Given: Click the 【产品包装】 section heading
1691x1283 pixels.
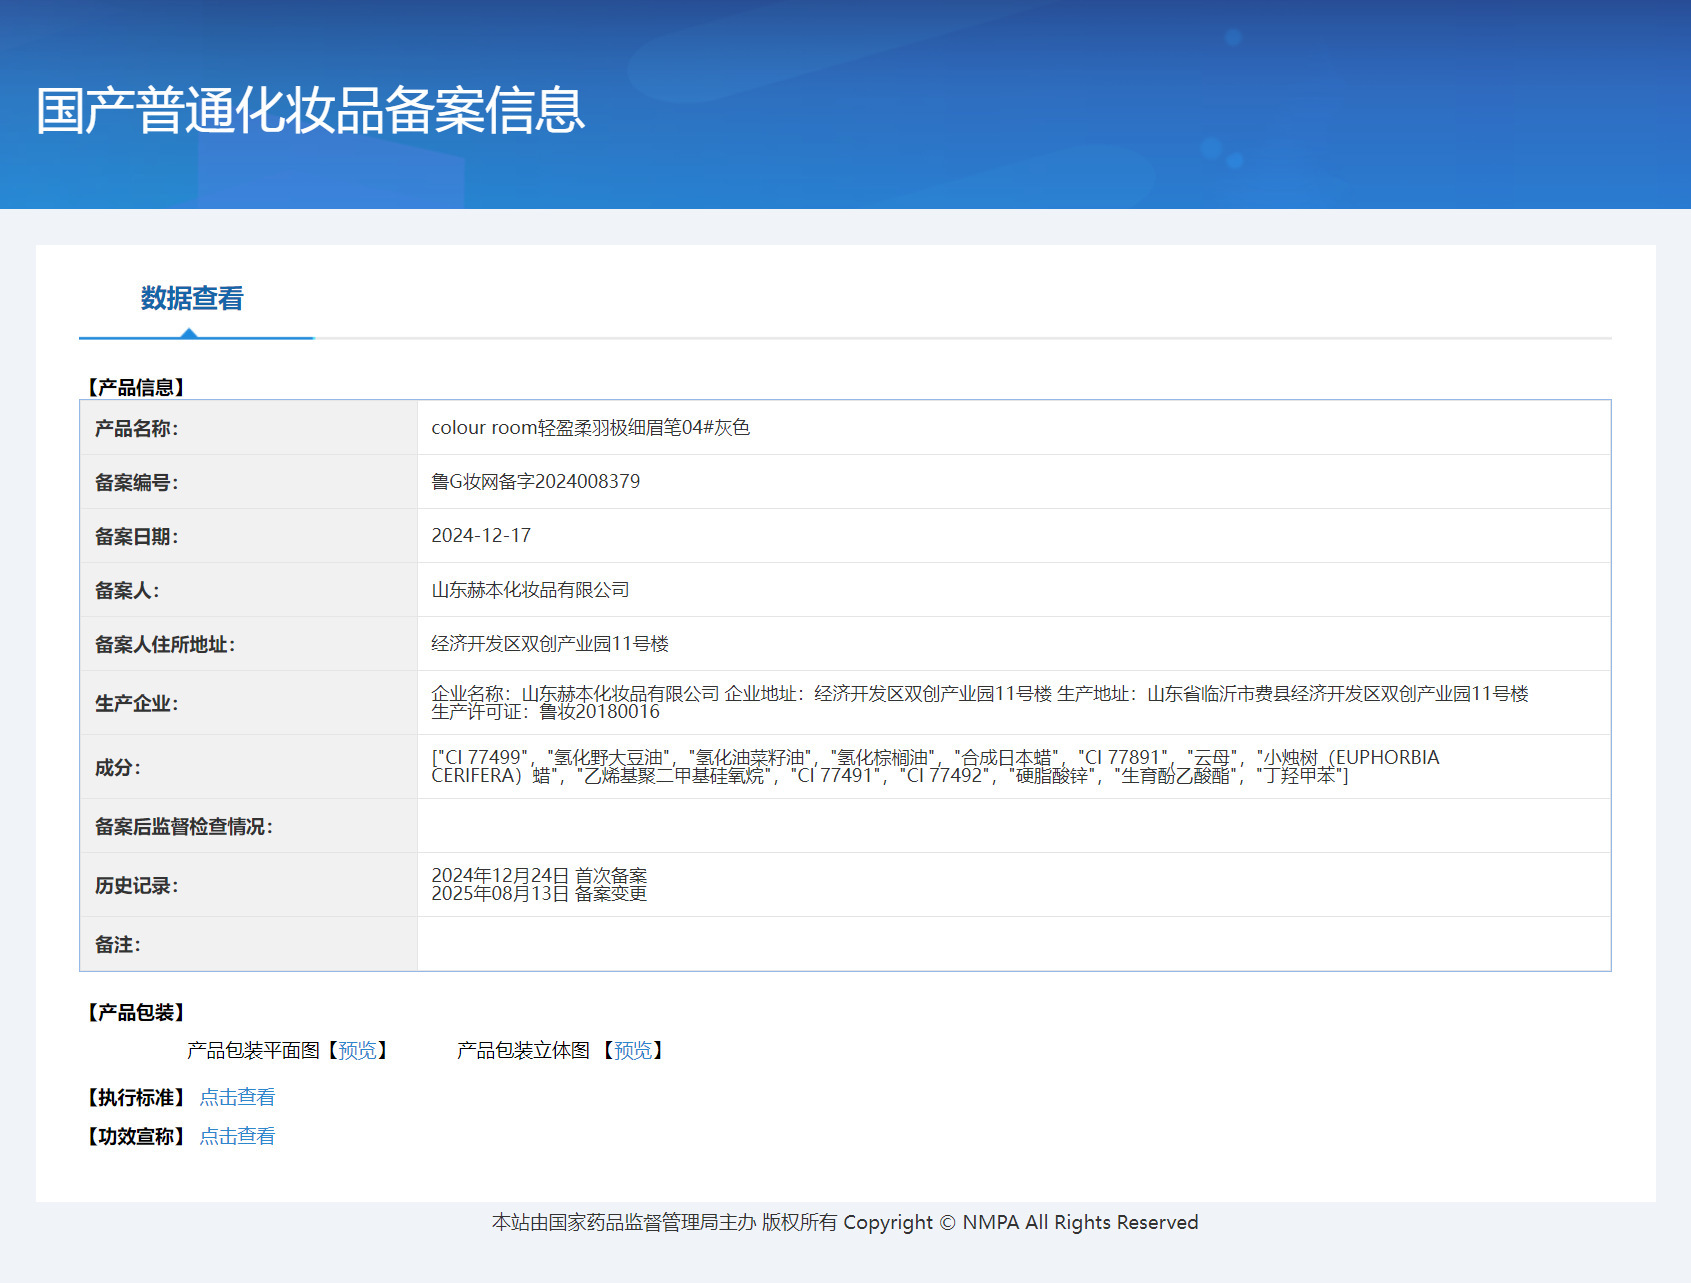Looking at the screenshot, I should coord(135,1012).
